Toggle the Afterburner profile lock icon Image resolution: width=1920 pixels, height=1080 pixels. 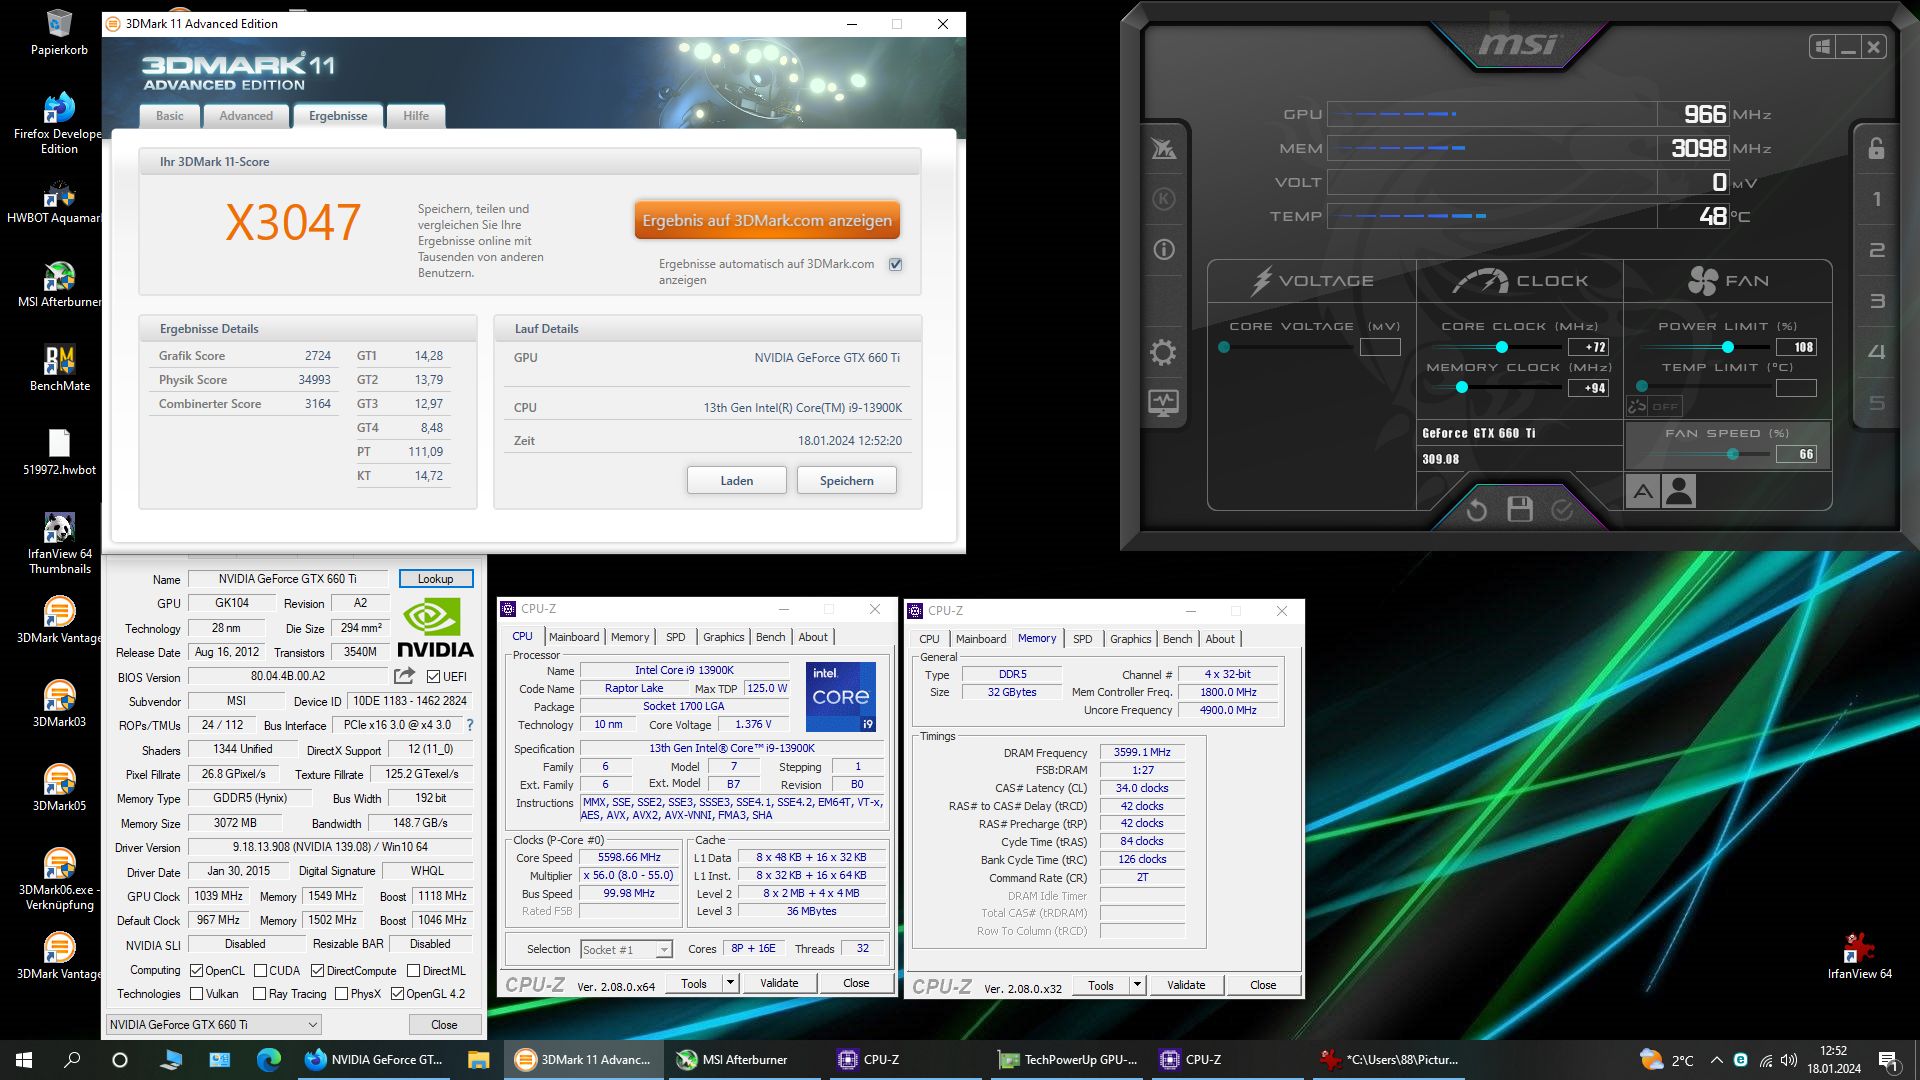tap(1876, 148)
